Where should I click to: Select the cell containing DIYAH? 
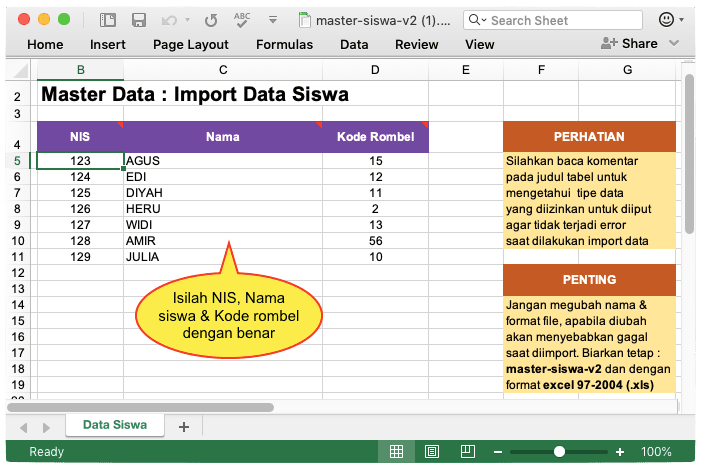pyautogui.click(x=223, y=193)
